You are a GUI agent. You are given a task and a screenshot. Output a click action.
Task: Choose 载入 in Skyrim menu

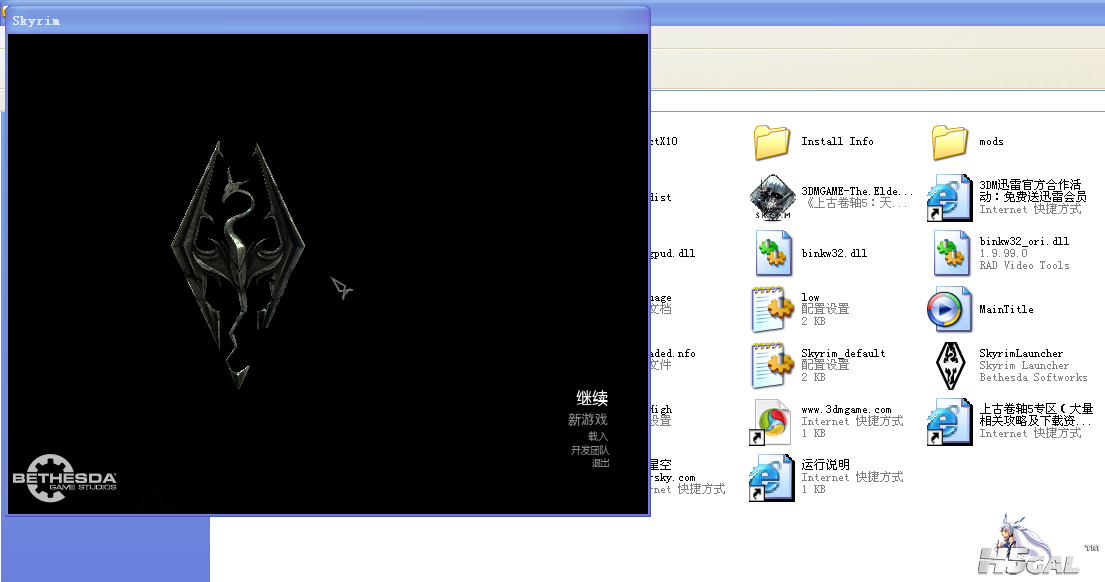click(598, 436)
